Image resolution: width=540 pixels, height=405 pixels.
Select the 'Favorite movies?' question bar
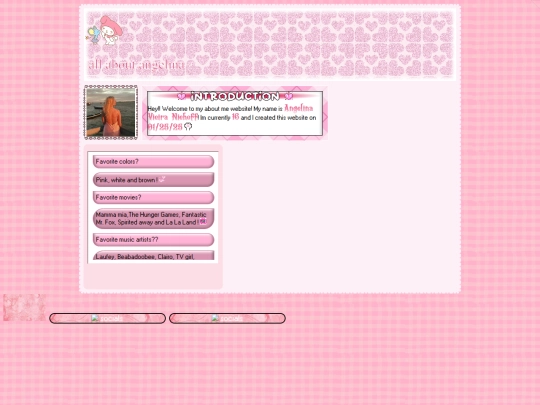tap(153, 197)
